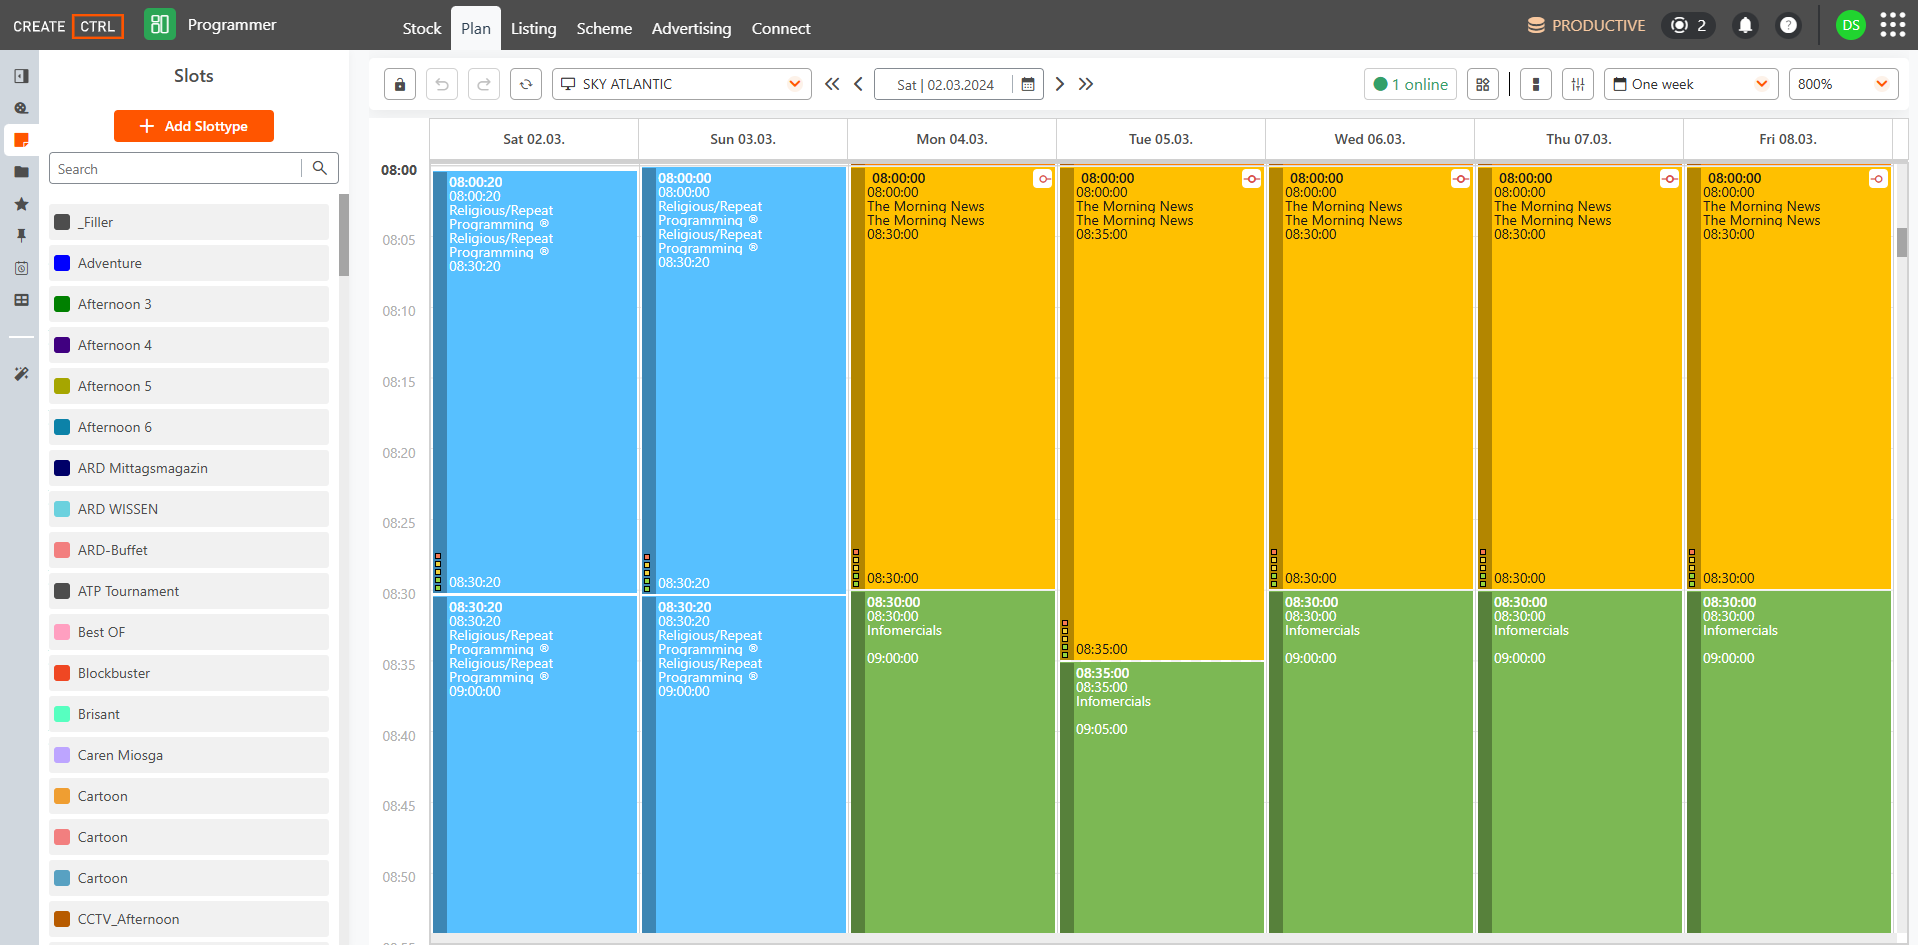This screenshot has height=945, width=1918.
Task: Click the search magnifier icon in Slots
Action: 320,168
